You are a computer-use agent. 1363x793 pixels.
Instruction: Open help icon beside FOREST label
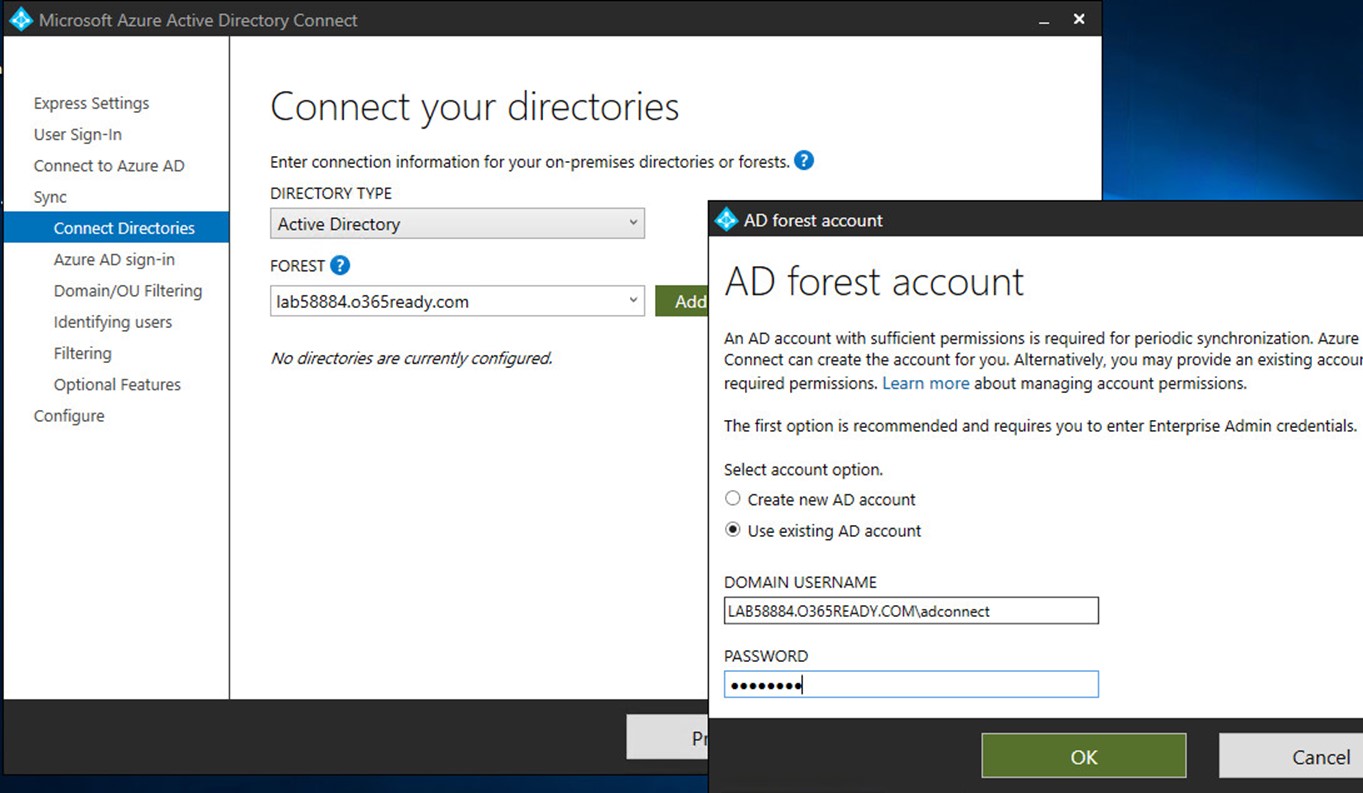340,265
